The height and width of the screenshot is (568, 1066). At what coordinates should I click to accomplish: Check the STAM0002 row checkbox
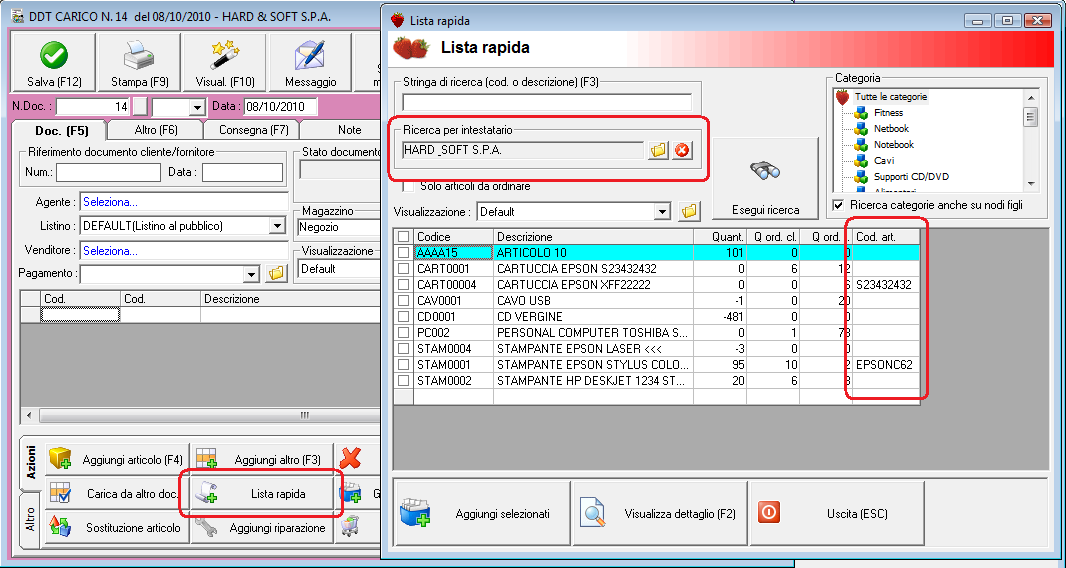(404, 381)
